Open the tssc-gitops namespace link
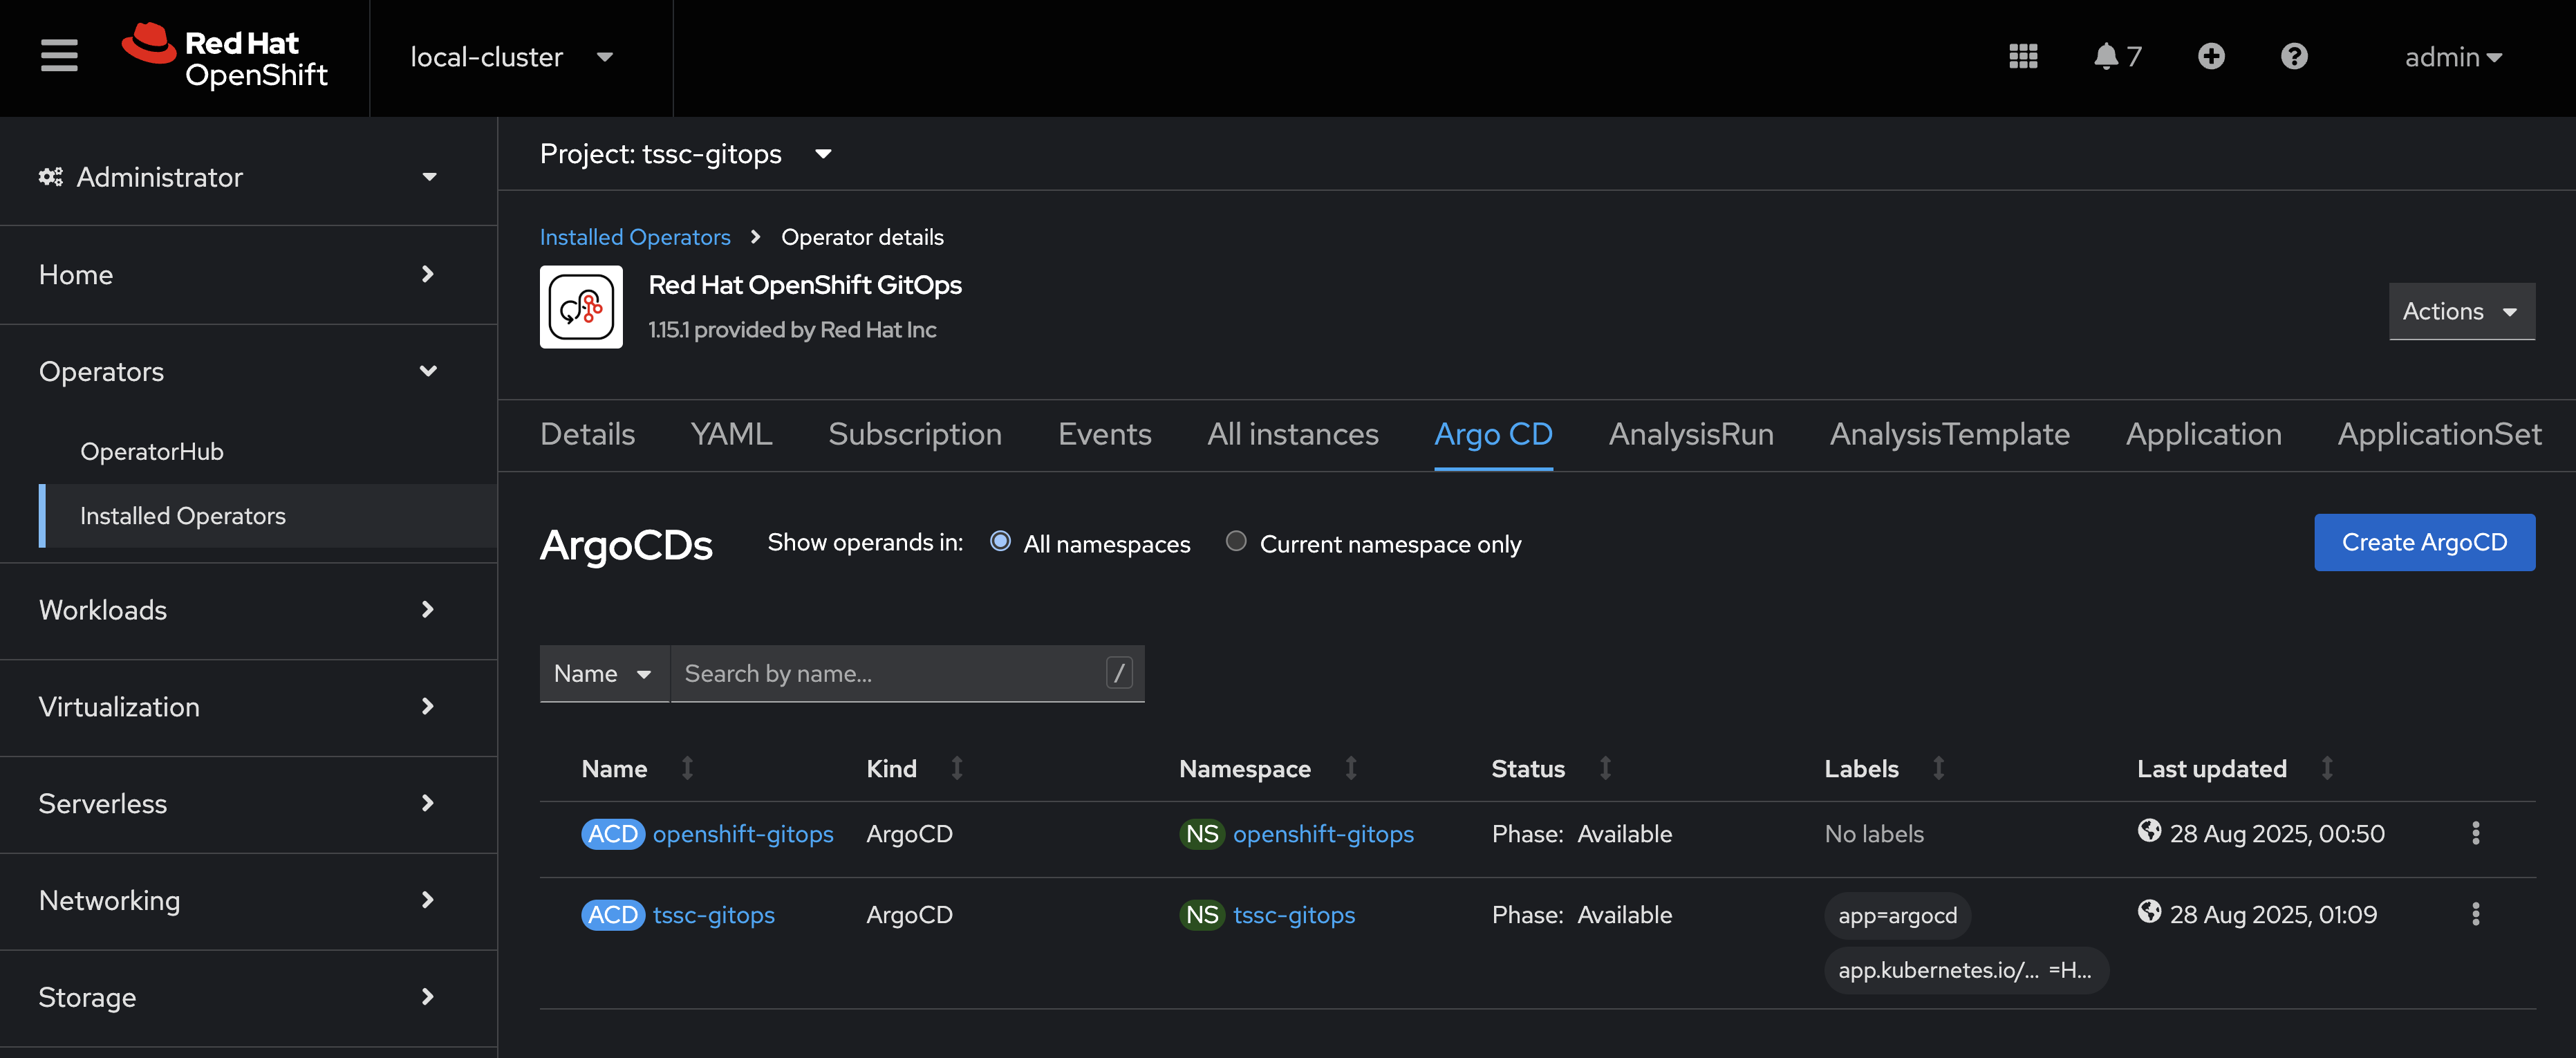 1294,915
